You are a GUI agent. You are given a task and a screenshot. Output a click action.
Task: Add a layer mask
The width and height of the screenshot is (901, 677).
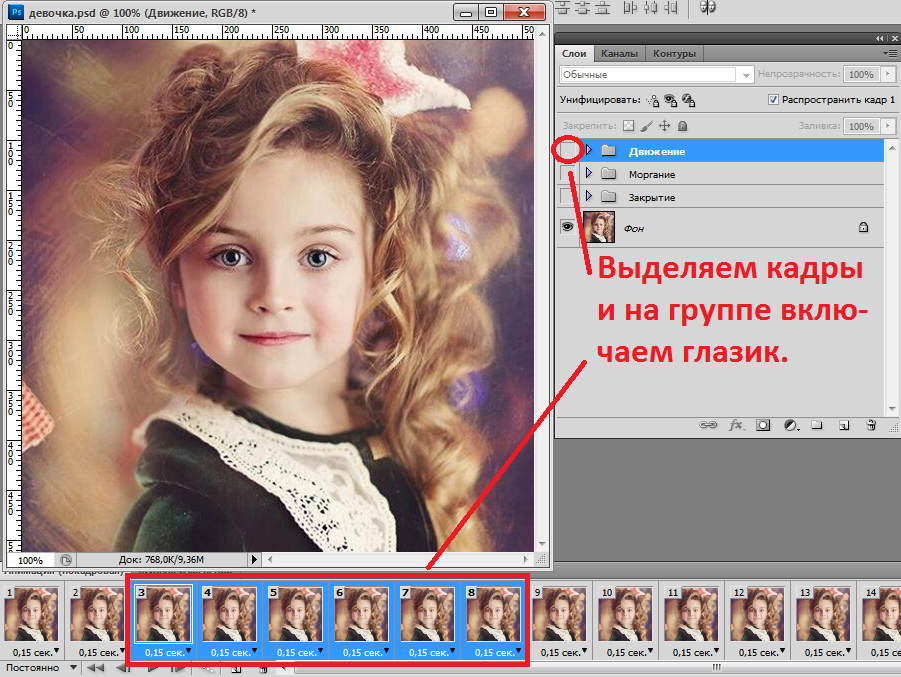pos(763,425)
